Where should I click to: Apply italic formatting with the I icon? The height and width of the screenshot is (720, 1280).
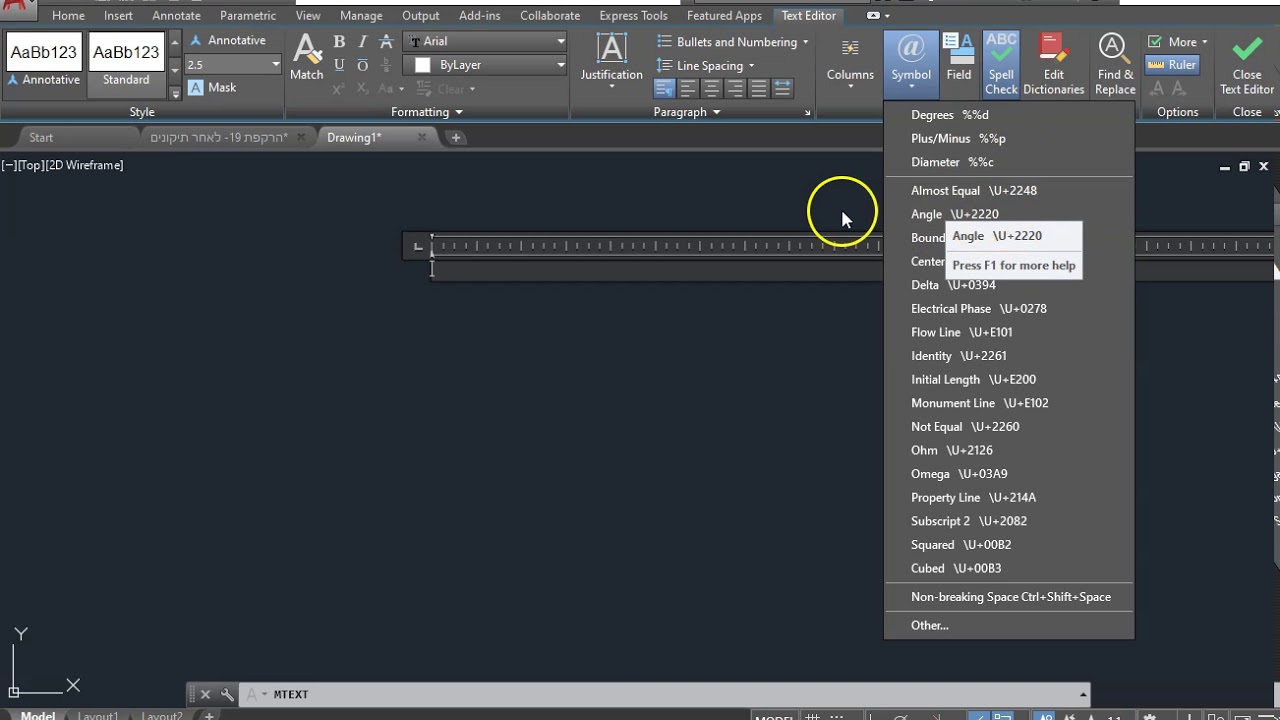362,41
